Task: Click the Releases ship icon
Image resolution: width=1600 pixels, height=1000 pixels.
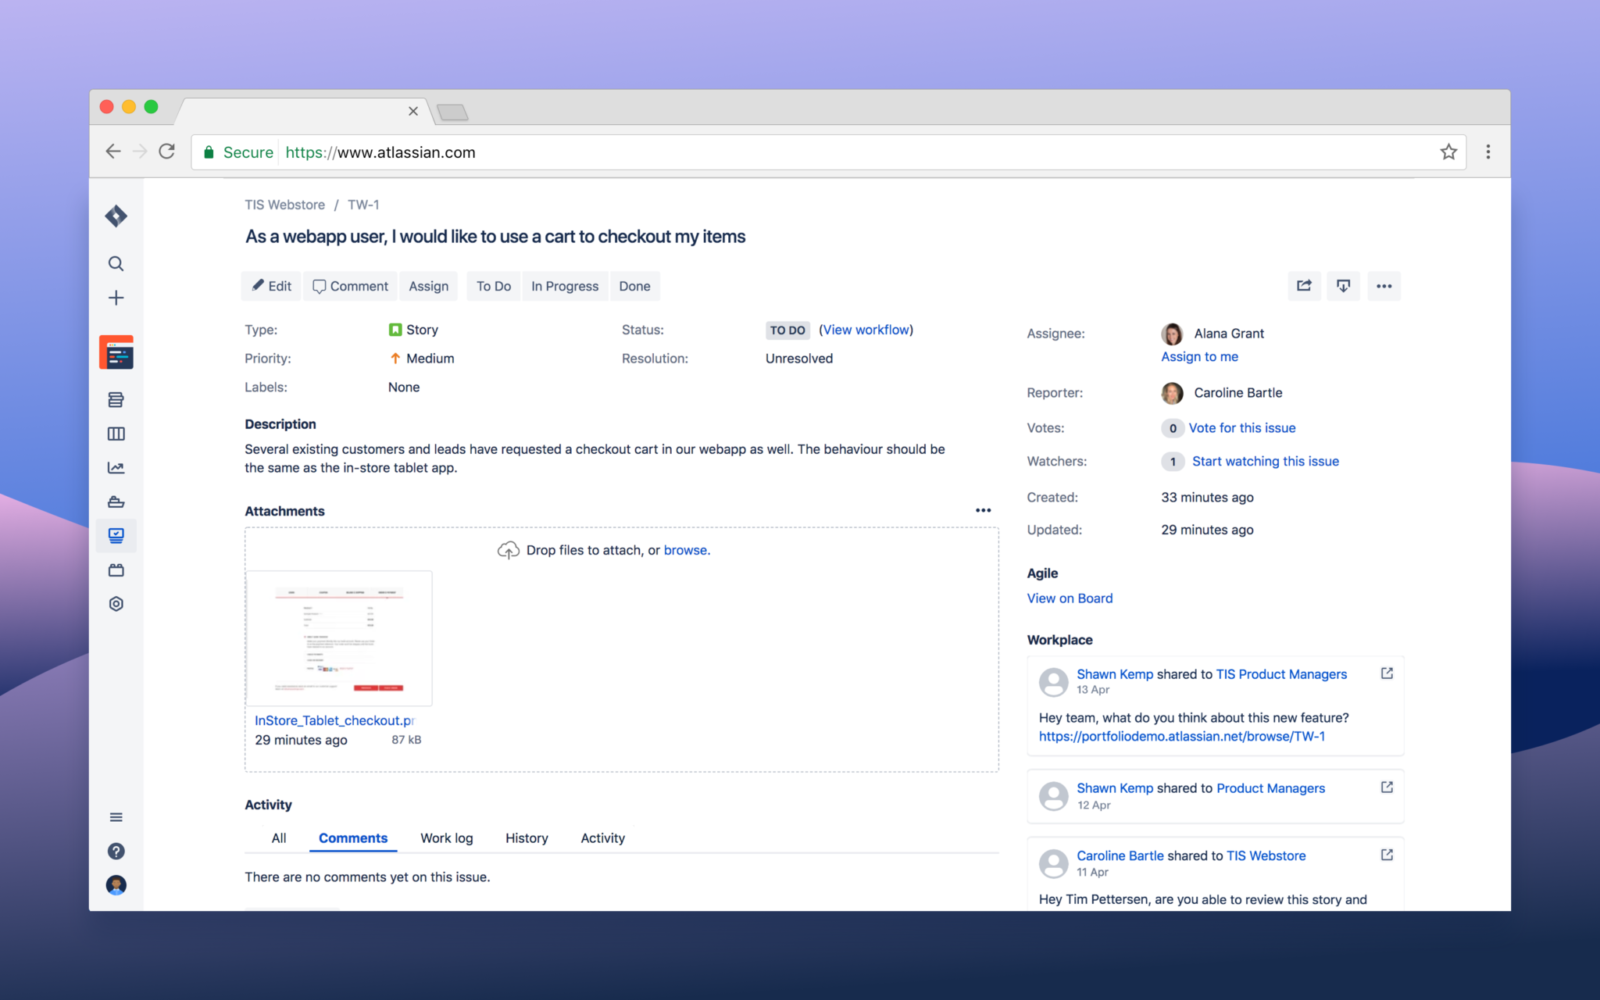Action: 116,501
